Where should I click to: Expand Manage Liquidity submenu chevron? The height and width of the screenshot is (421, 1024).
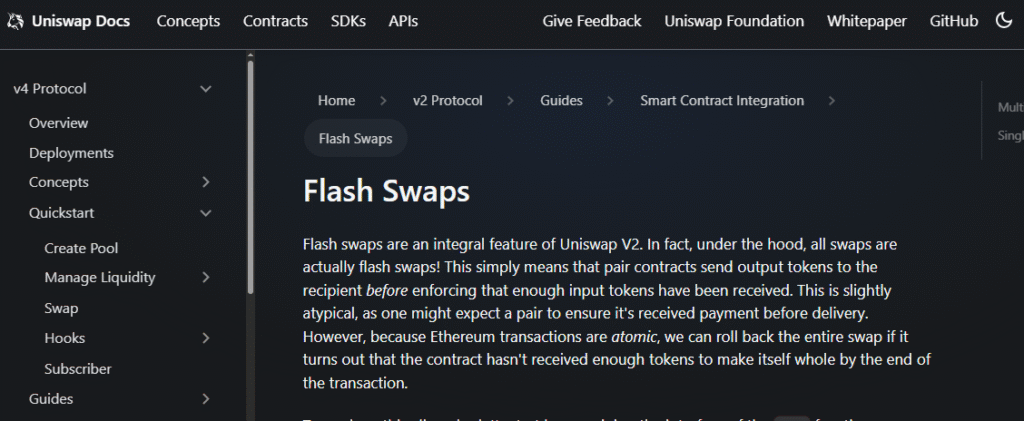[x=206, y=277]
